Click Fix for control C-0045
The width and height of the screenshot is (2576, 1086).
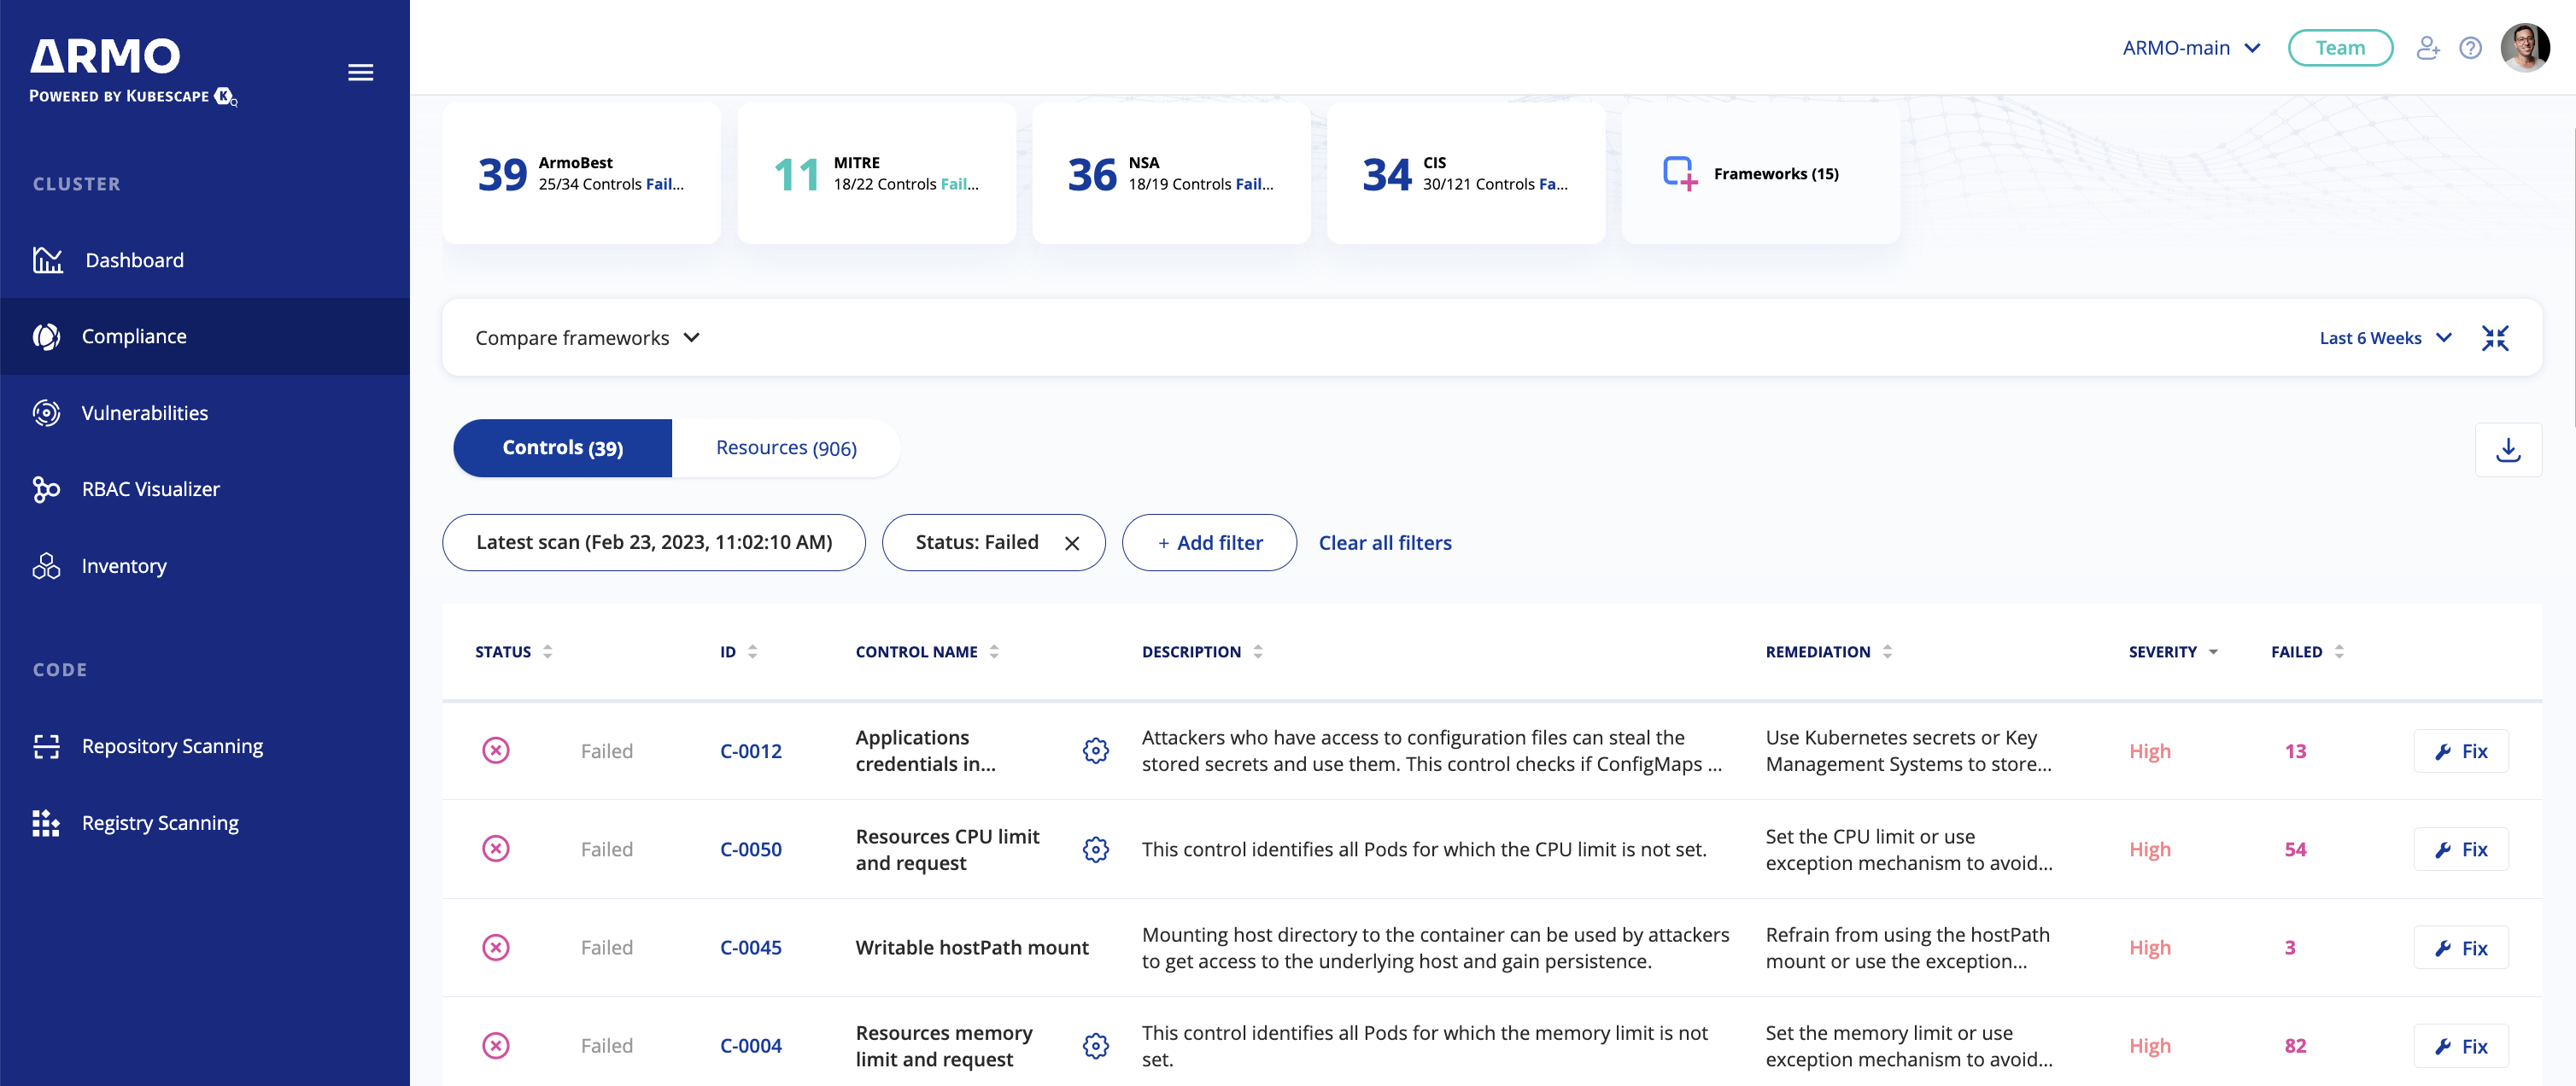pos(2461,948)
